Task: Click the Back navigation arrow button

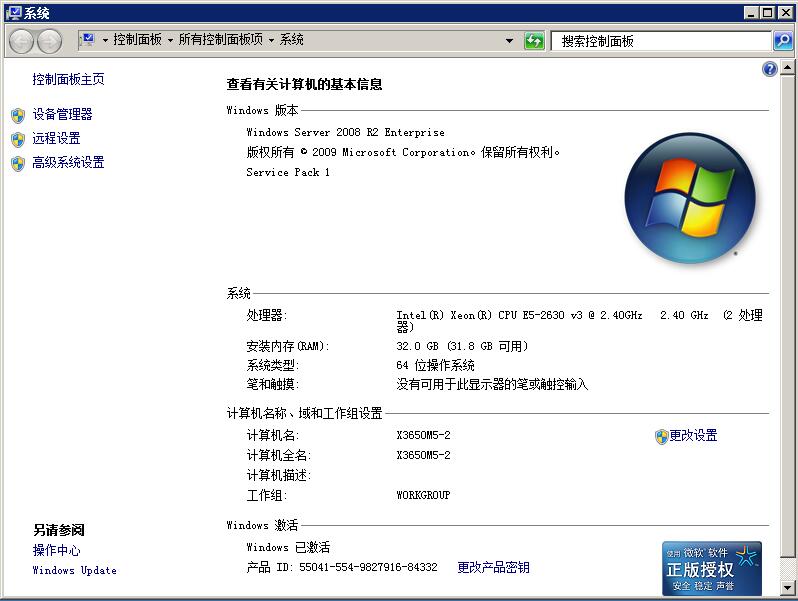Action: point(21,41)
